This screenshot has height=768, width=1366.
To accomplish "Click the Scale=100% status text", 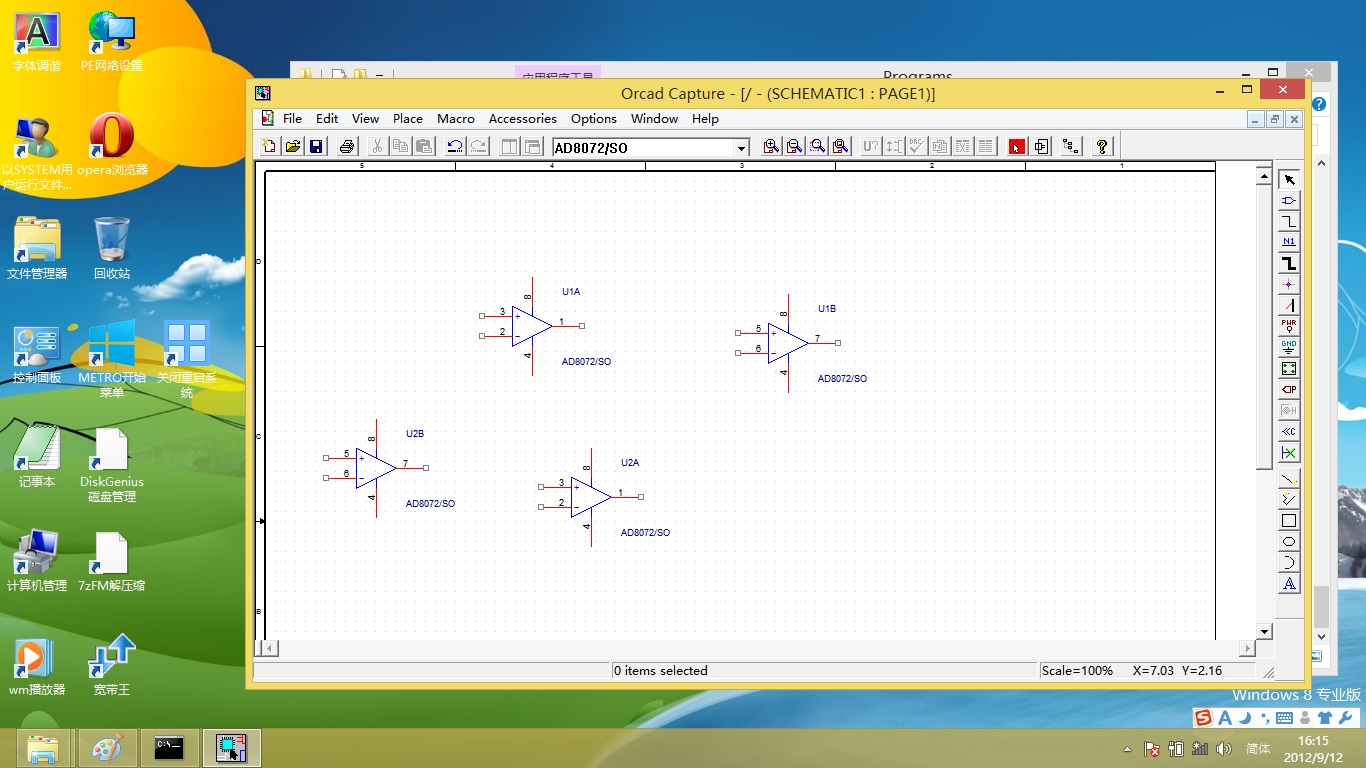I will (1077, 671).
